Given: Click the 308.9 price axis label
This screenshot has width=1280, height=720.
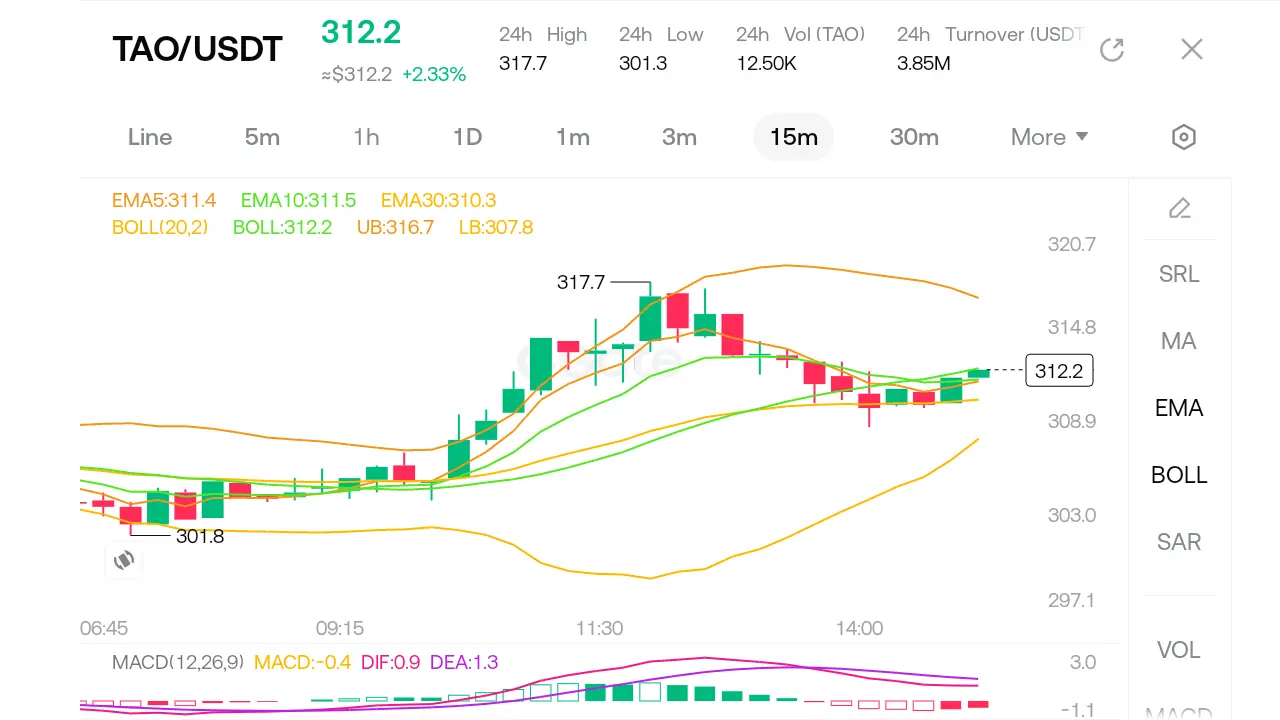Looking at the screenshot, I should (1072, 421).
